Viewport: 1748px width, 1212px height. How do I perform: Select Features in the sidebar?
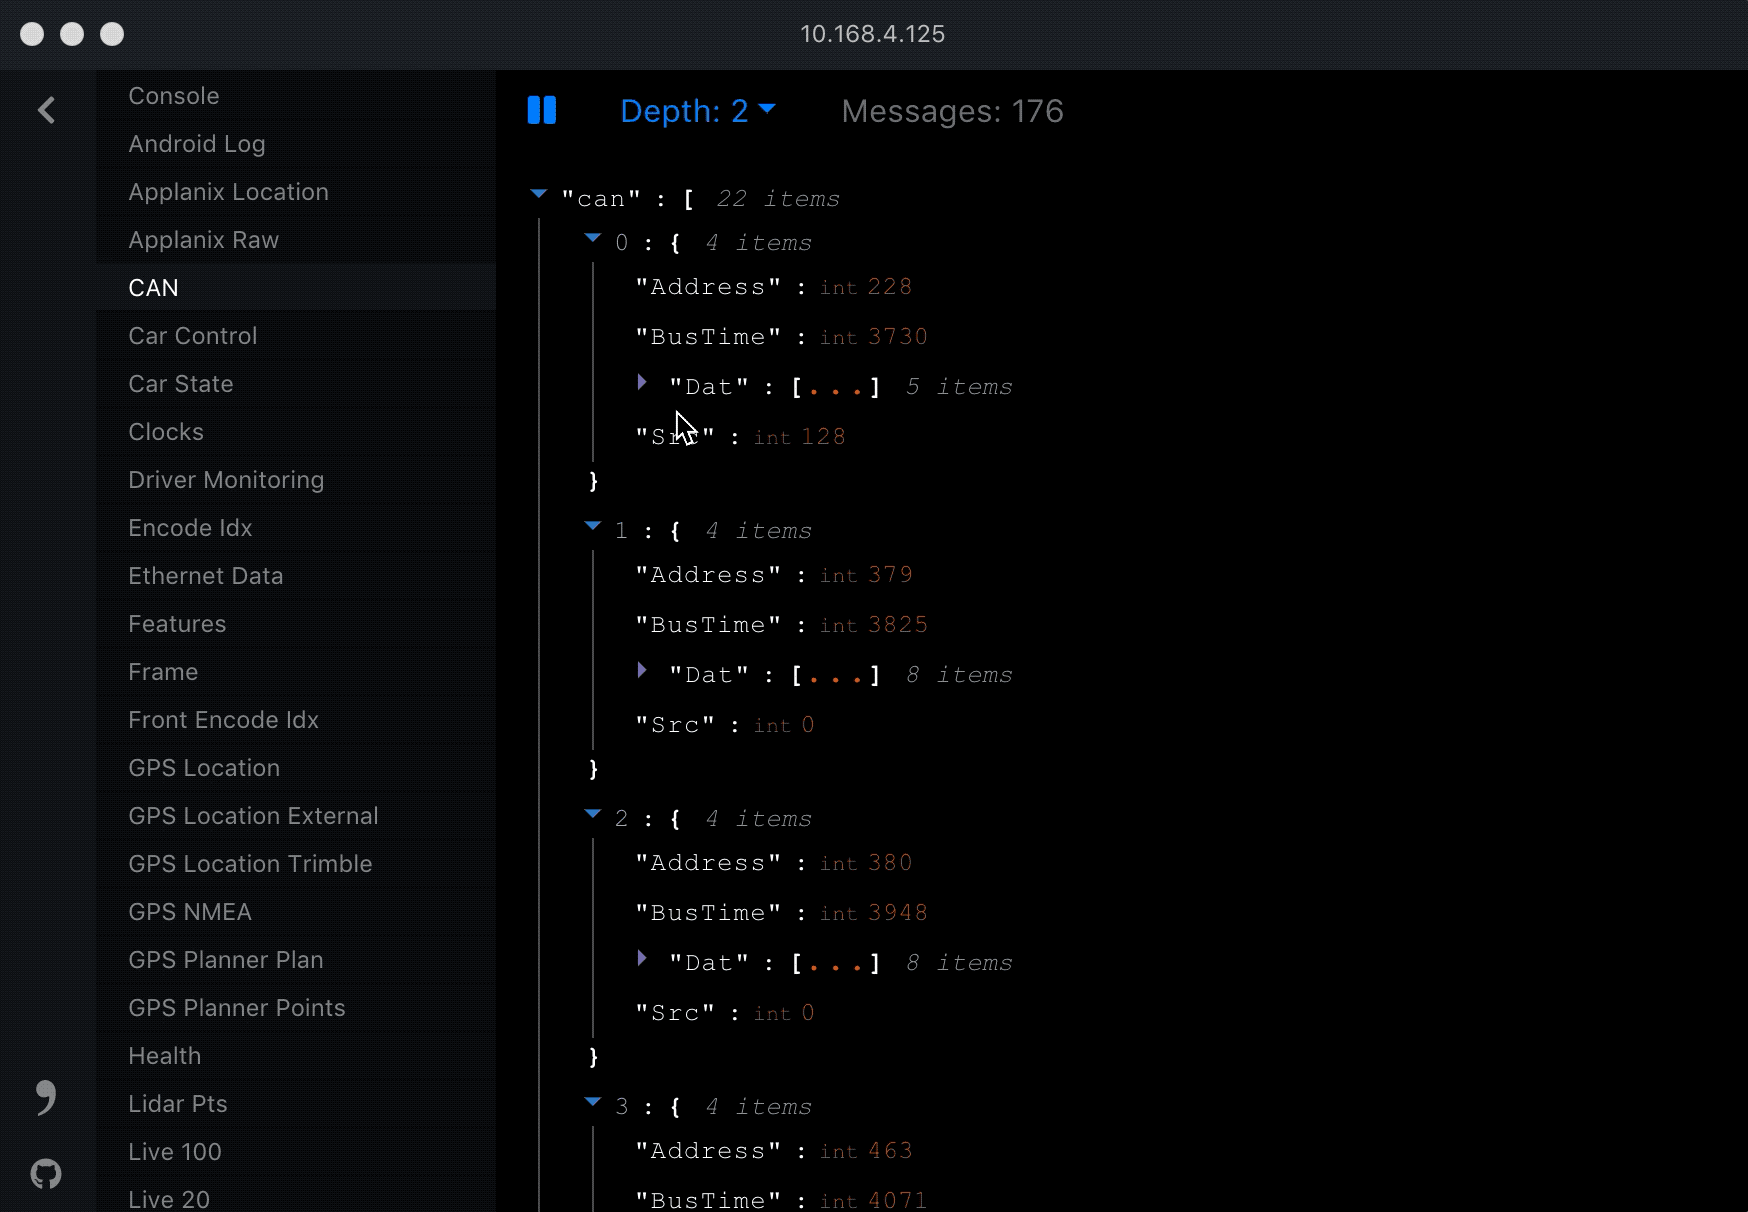click(x=296, y=624)
